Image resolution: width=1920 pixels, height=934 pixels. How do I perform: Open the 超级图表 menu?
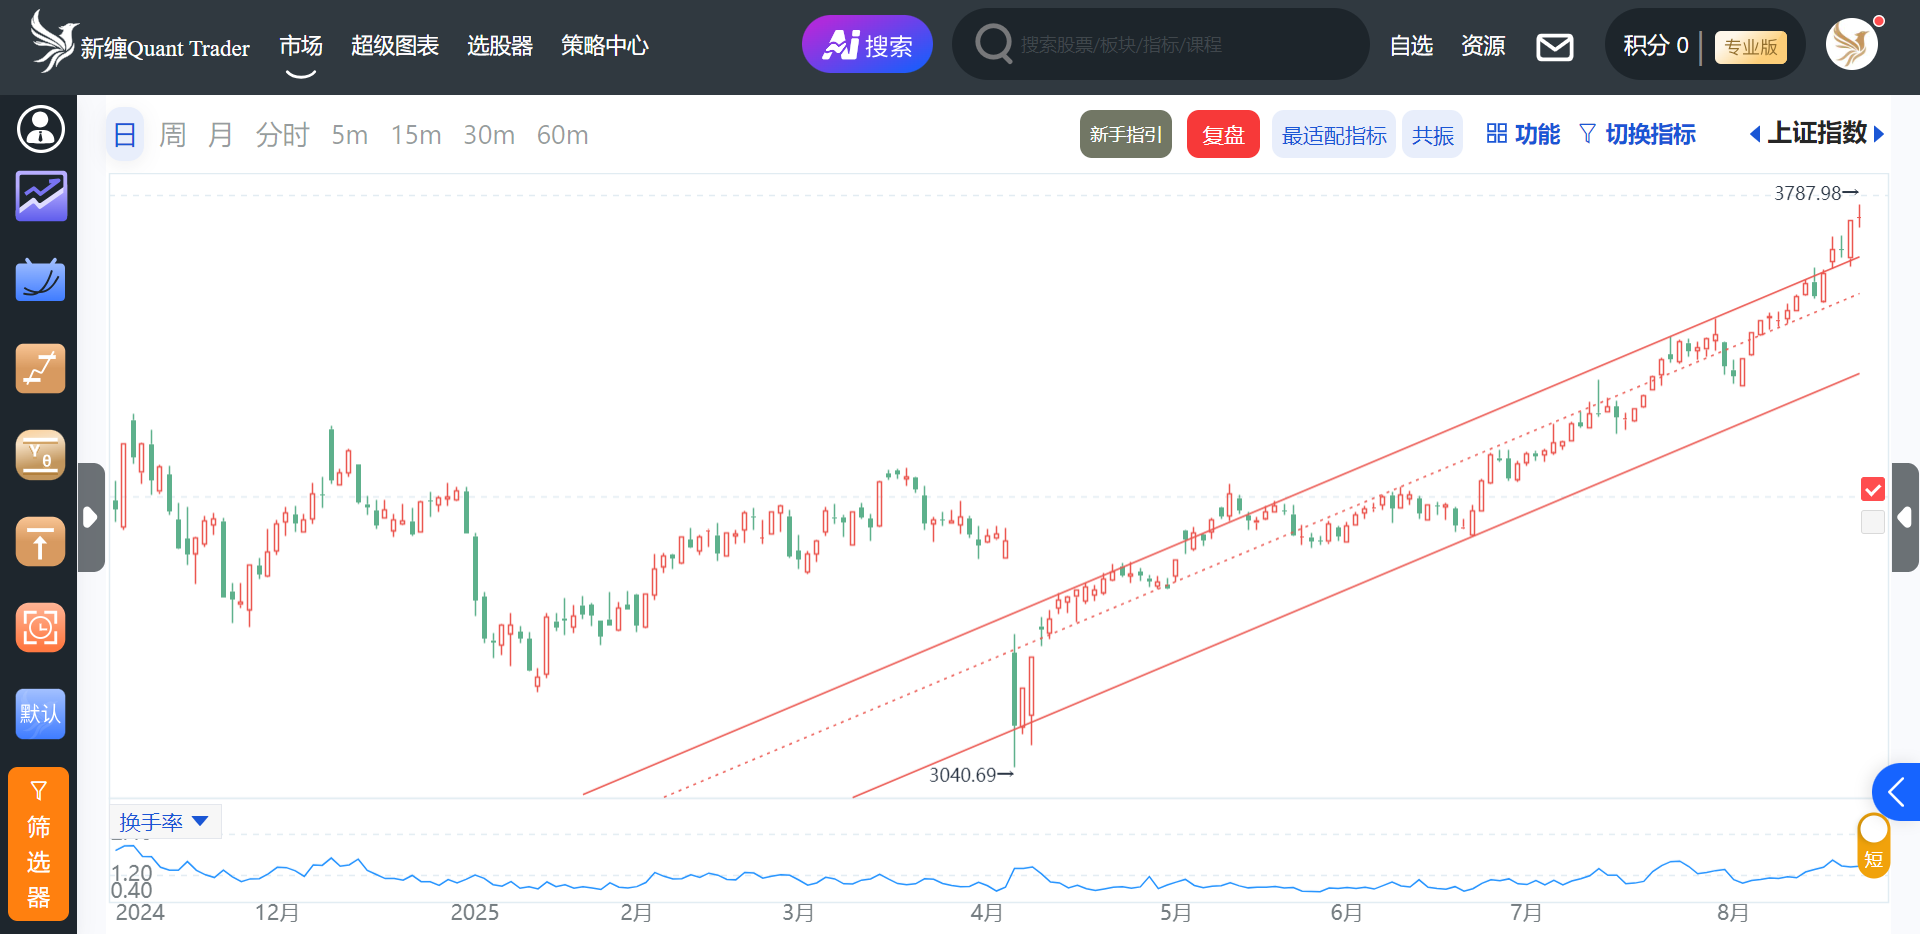(x=394, y=46)
